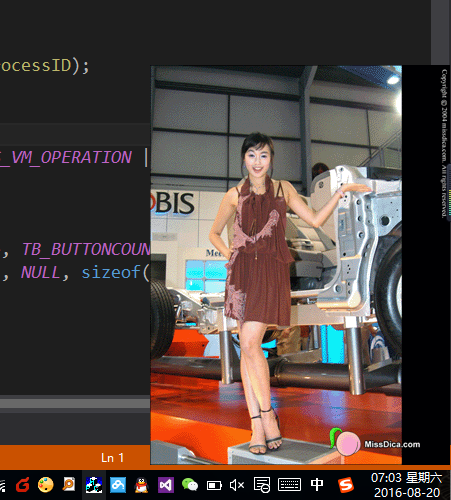Open the red G app in taskbar

pyautogui.click(x=23, y=485)
